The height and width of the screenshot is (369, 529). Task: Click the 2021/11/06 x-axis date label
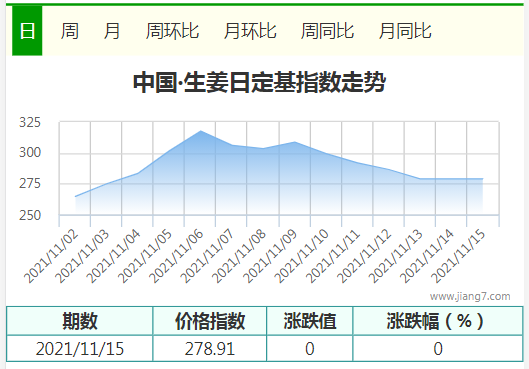click(176, 256)
